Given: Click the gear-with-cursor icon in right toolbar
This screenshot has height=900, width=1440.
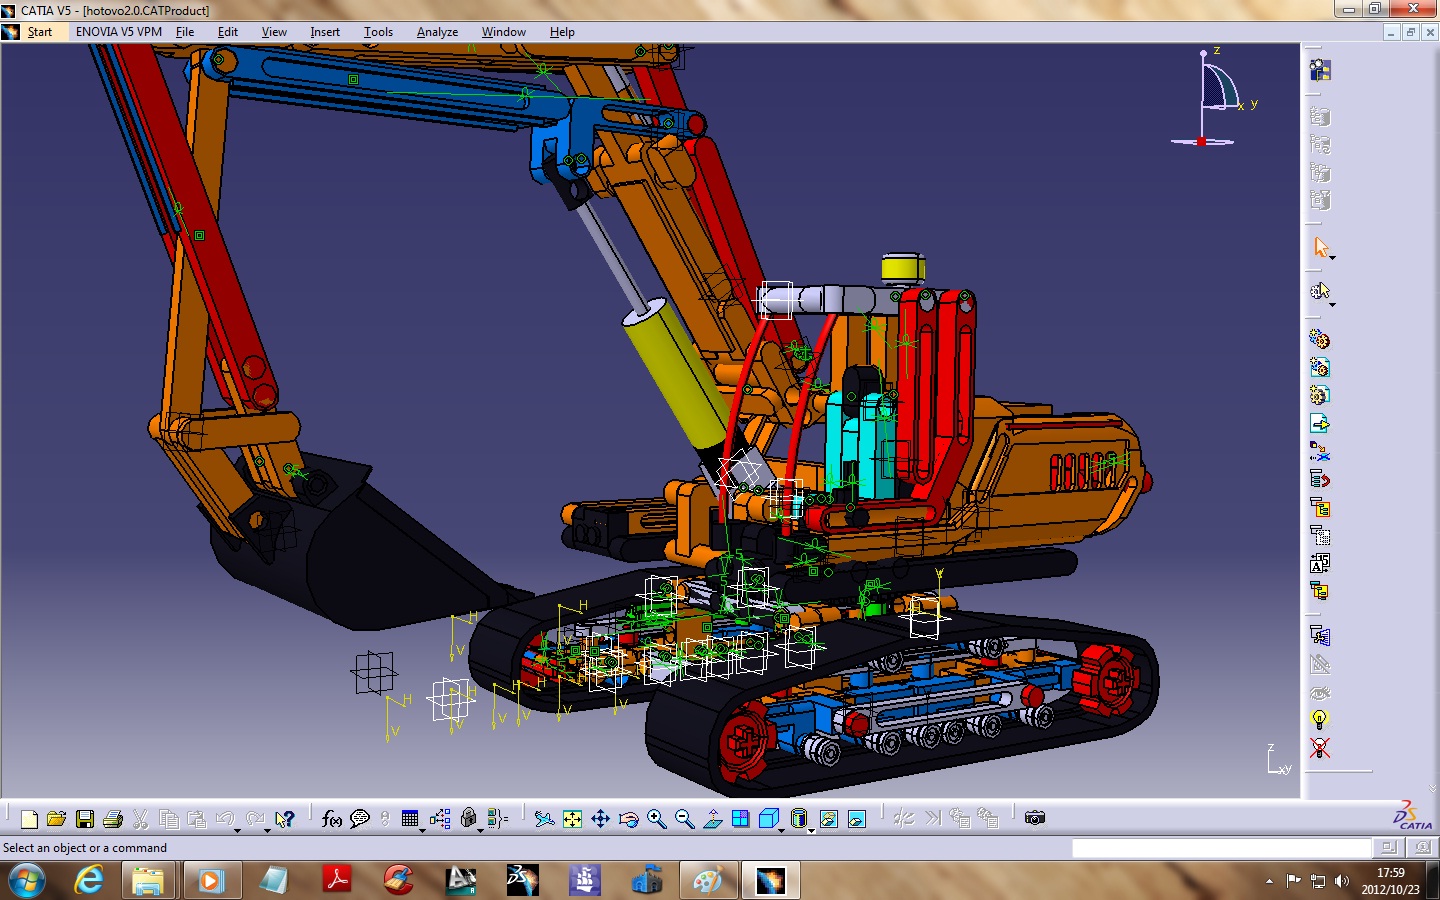Looking at the screenshot, I should click(1320, 291).
